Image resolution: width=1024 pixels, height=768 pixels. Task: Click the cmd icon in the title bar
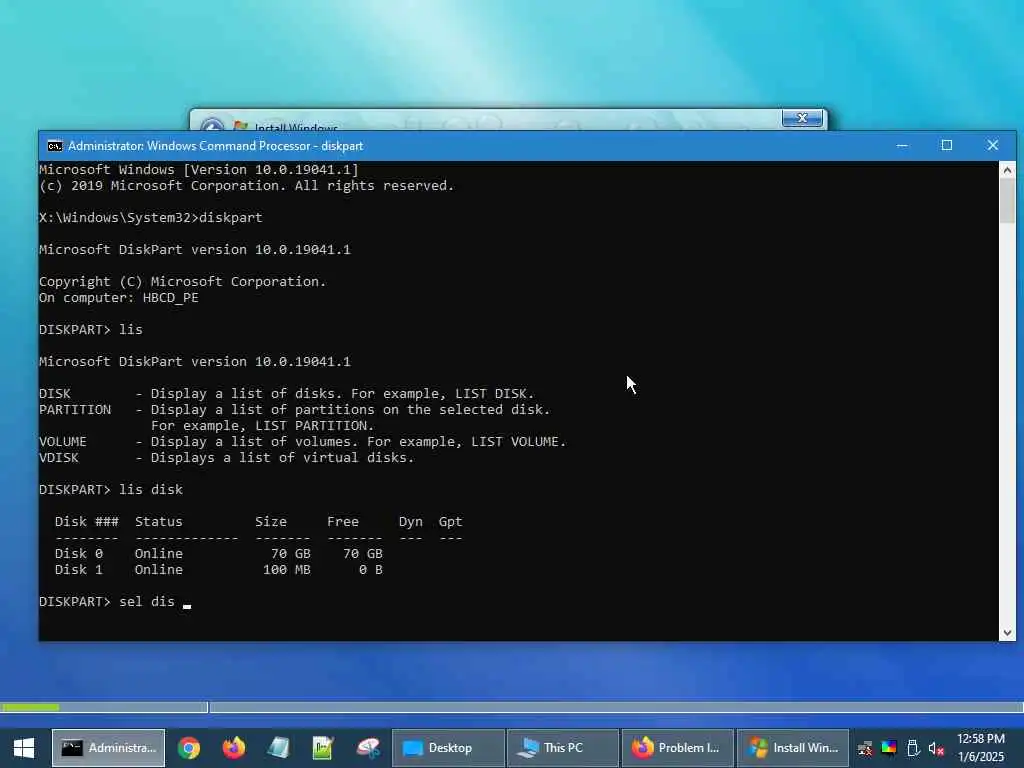click(55, 146)
